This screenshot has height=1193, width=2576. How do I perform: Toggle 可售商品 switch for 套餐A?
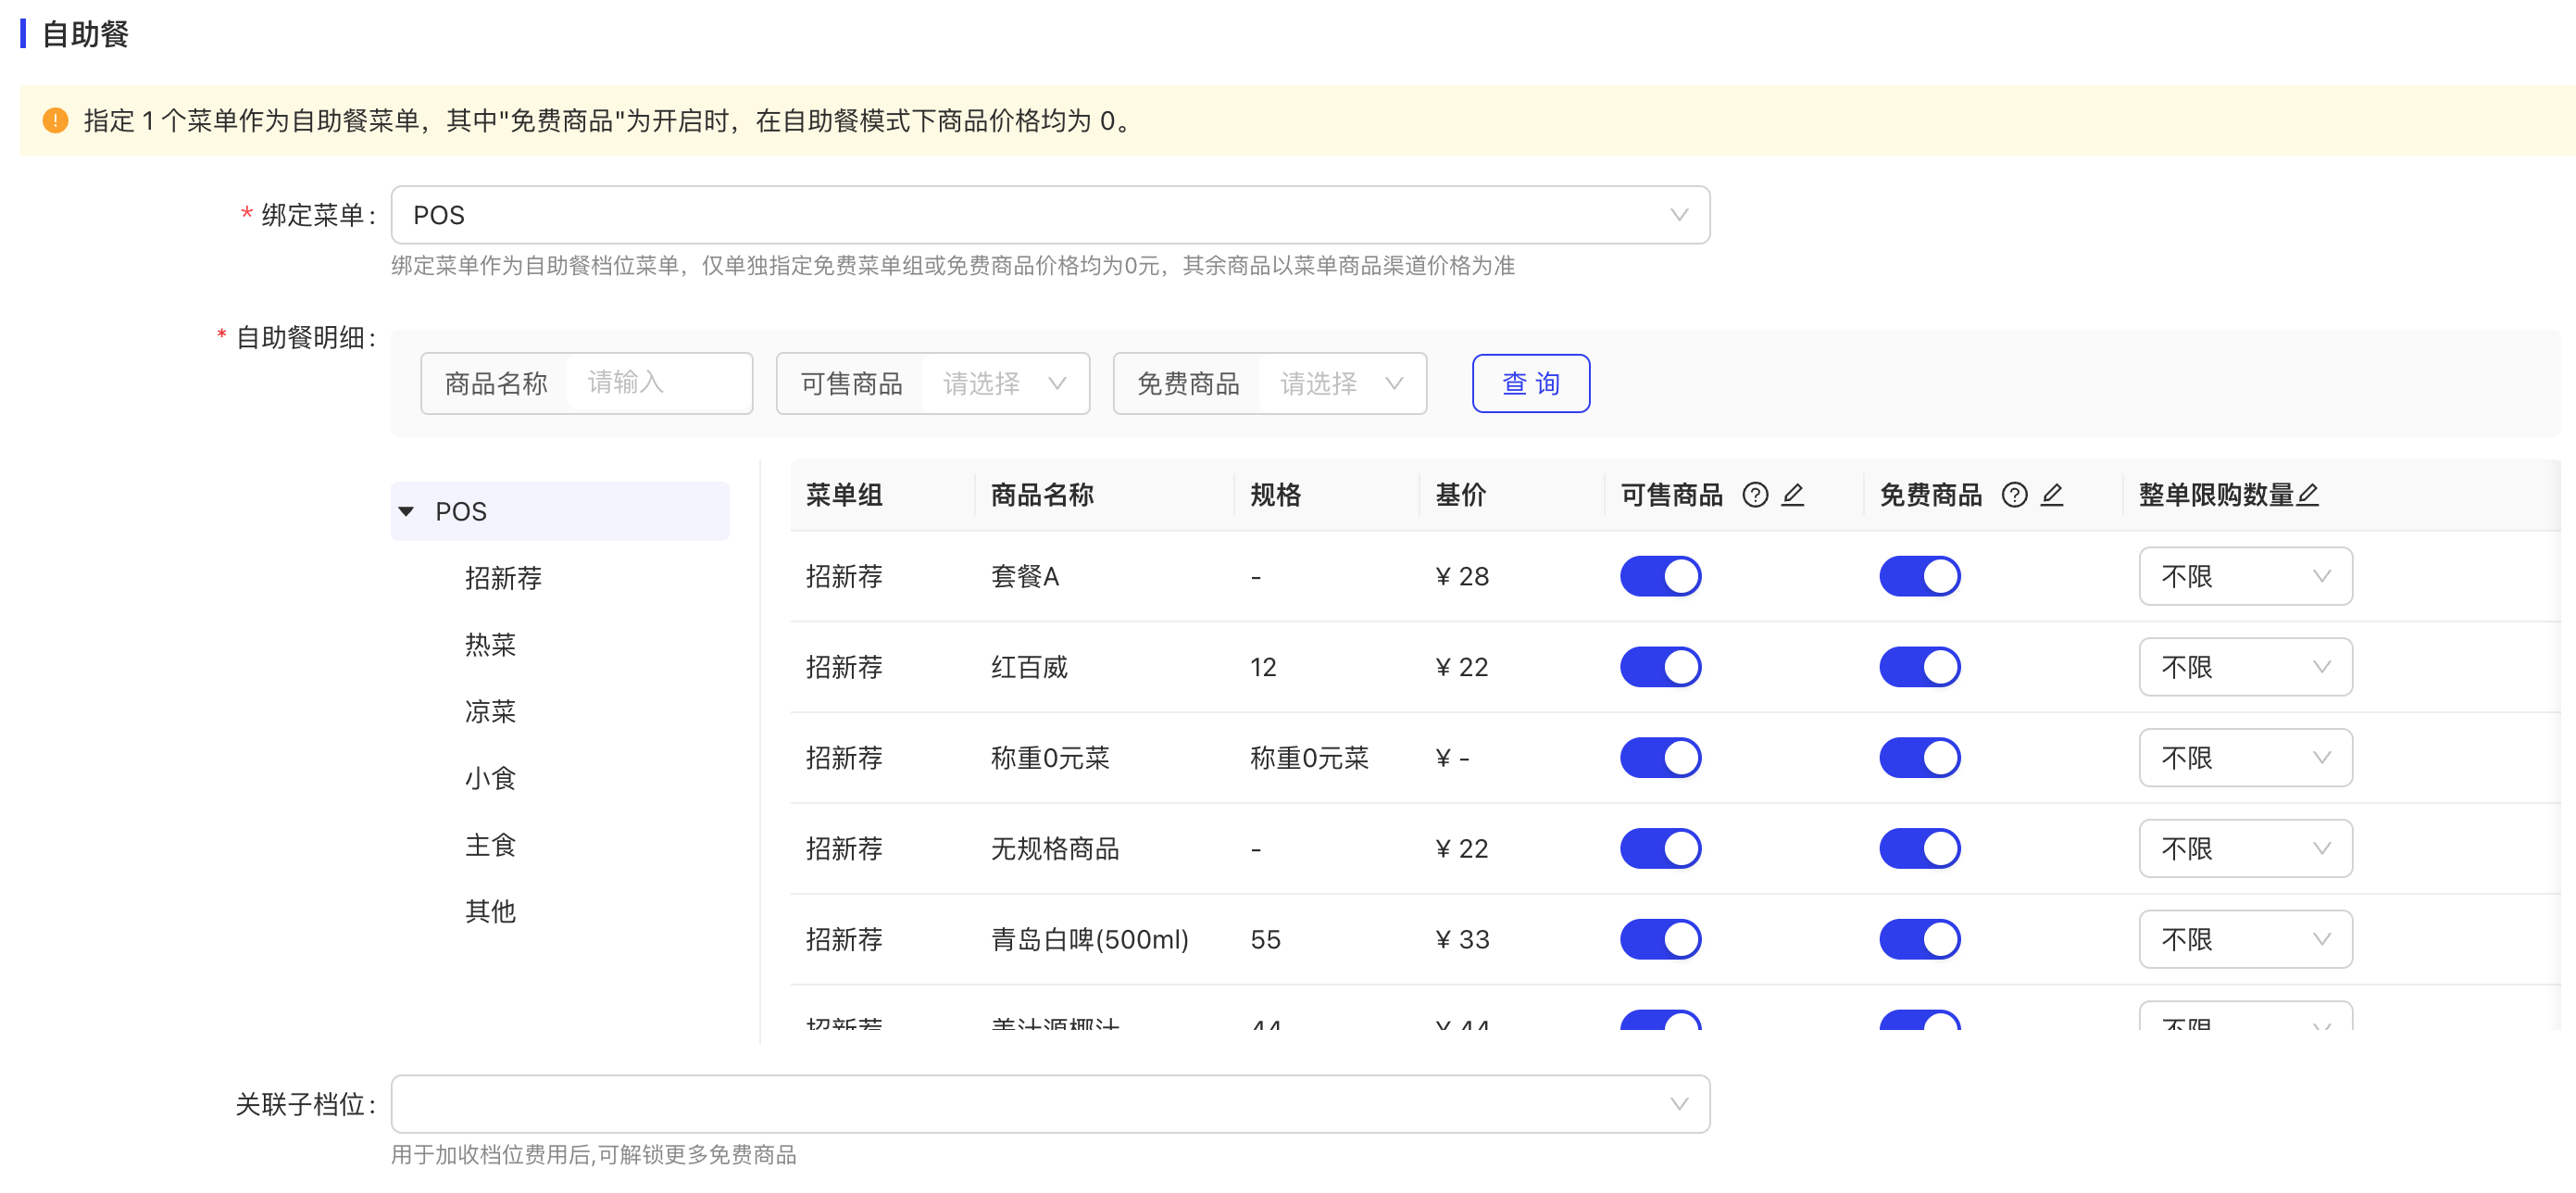[x=1660, y=577]
